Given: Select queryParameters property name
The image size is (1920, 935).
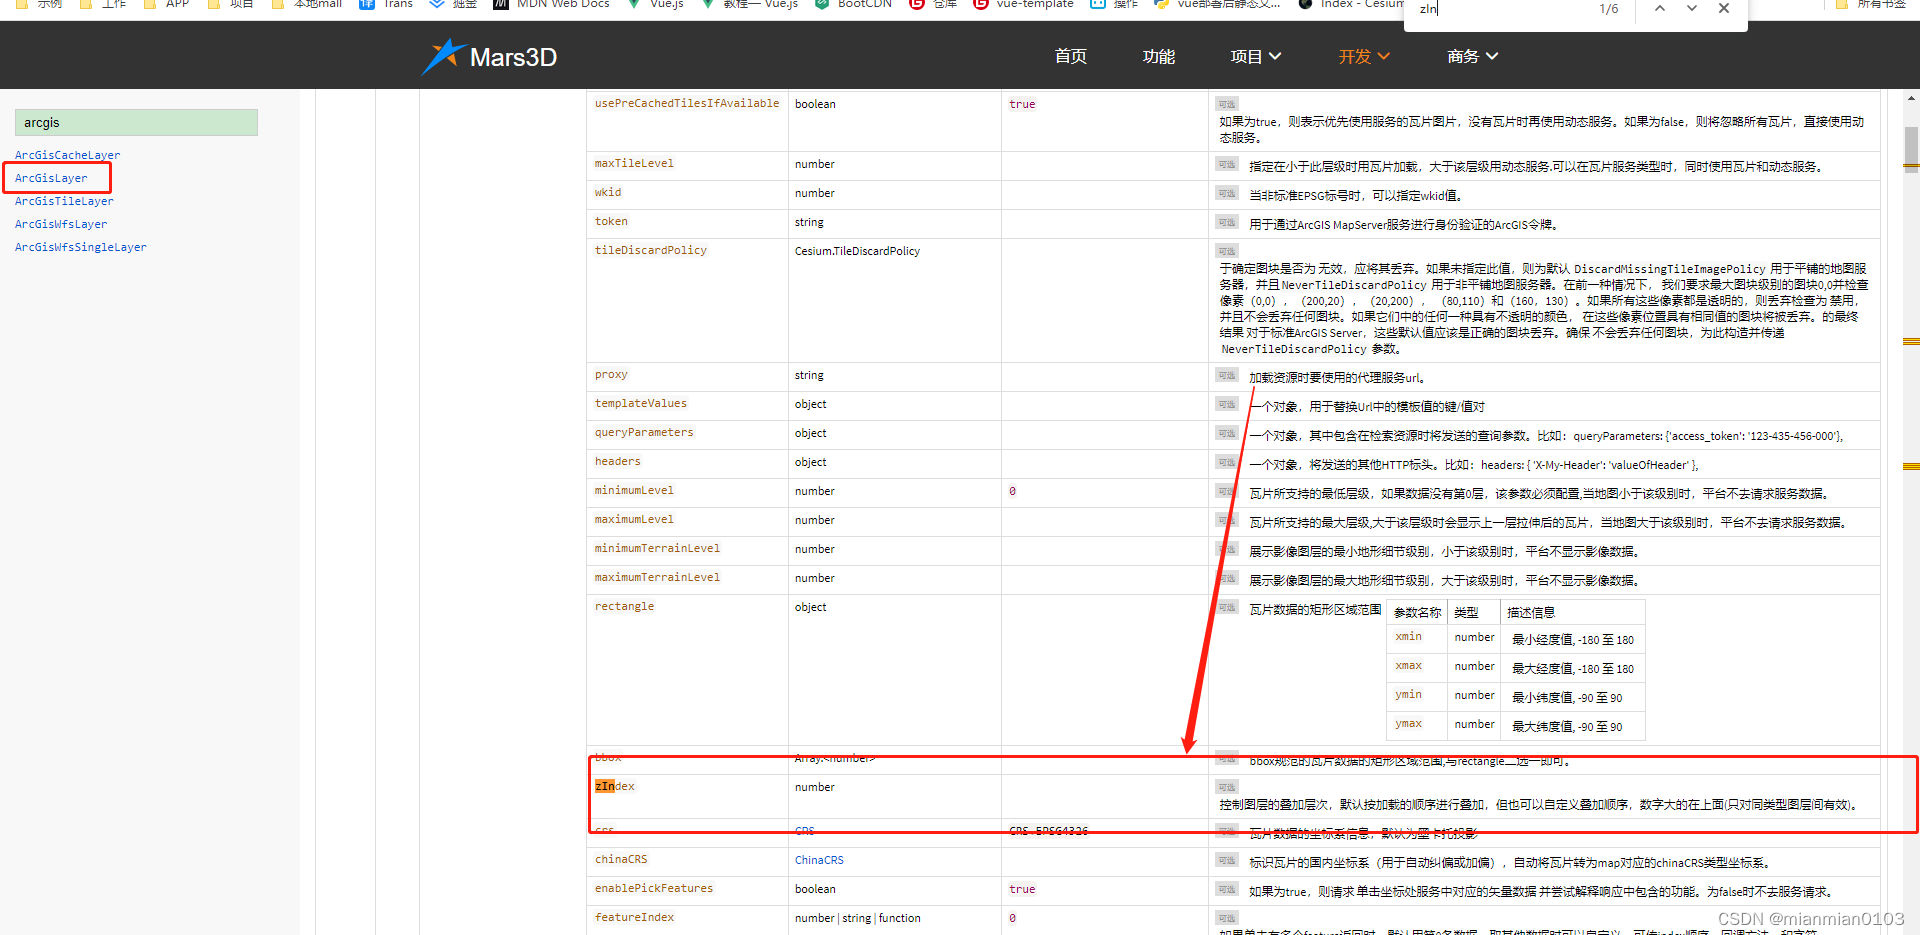Looking at the screenshot, I should [x=644, y=432].
